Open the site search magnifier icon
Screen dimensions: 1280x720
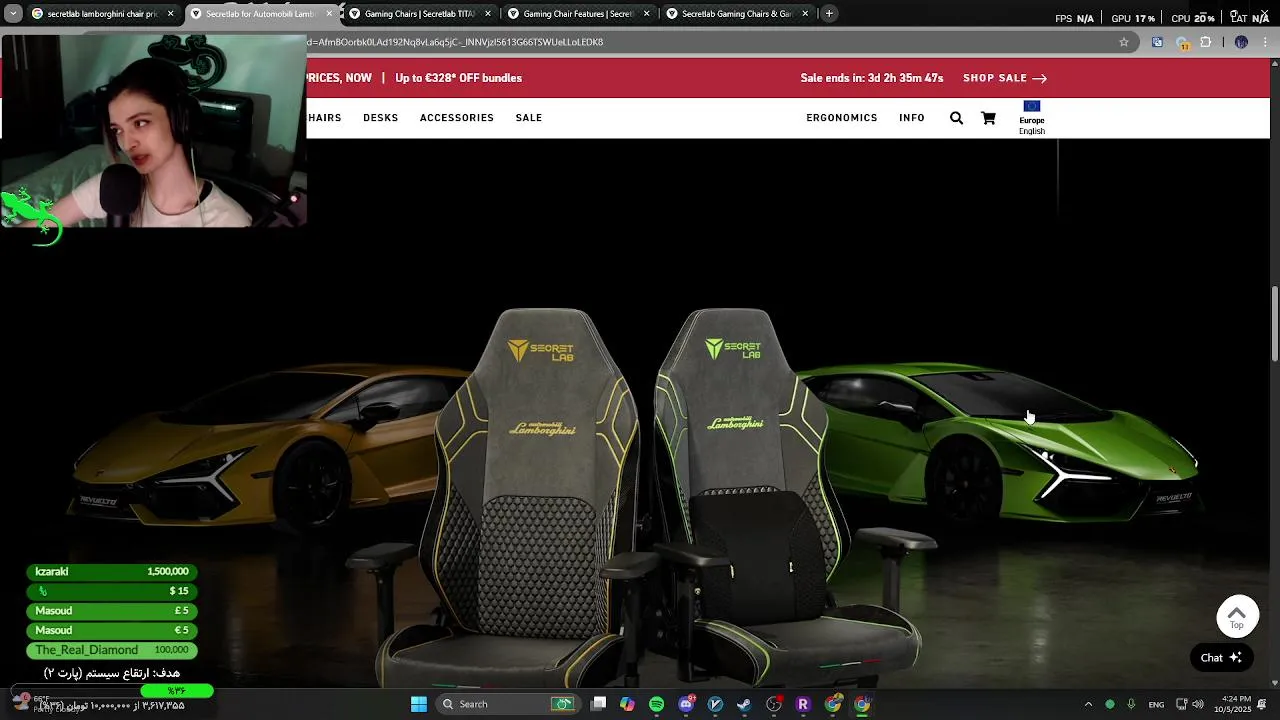[x=956, y=118]
